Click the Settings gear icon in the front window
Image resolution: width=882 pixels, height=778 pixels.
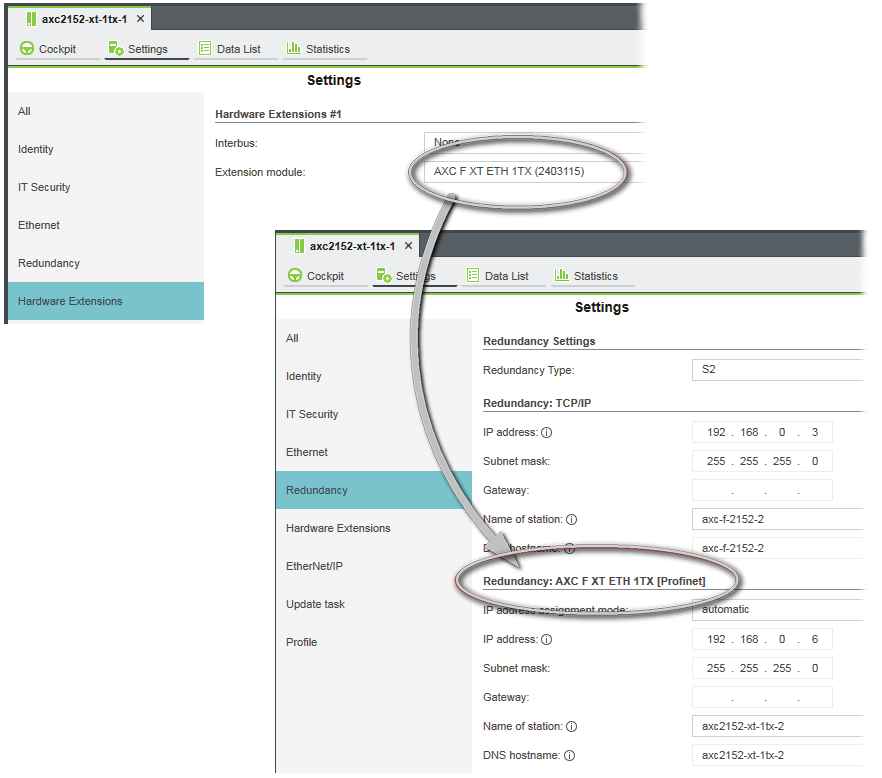[x=384, y=275]
